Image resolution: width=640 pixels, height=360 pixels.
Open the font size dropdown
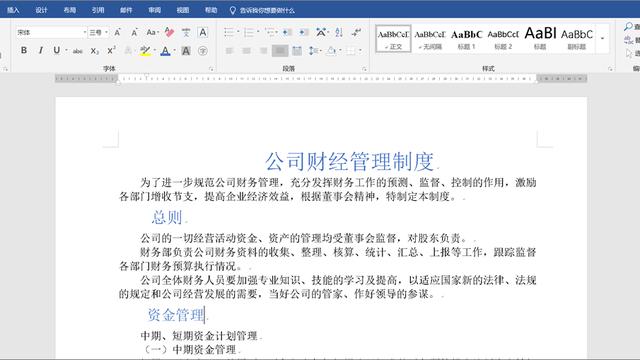[106, 32]
